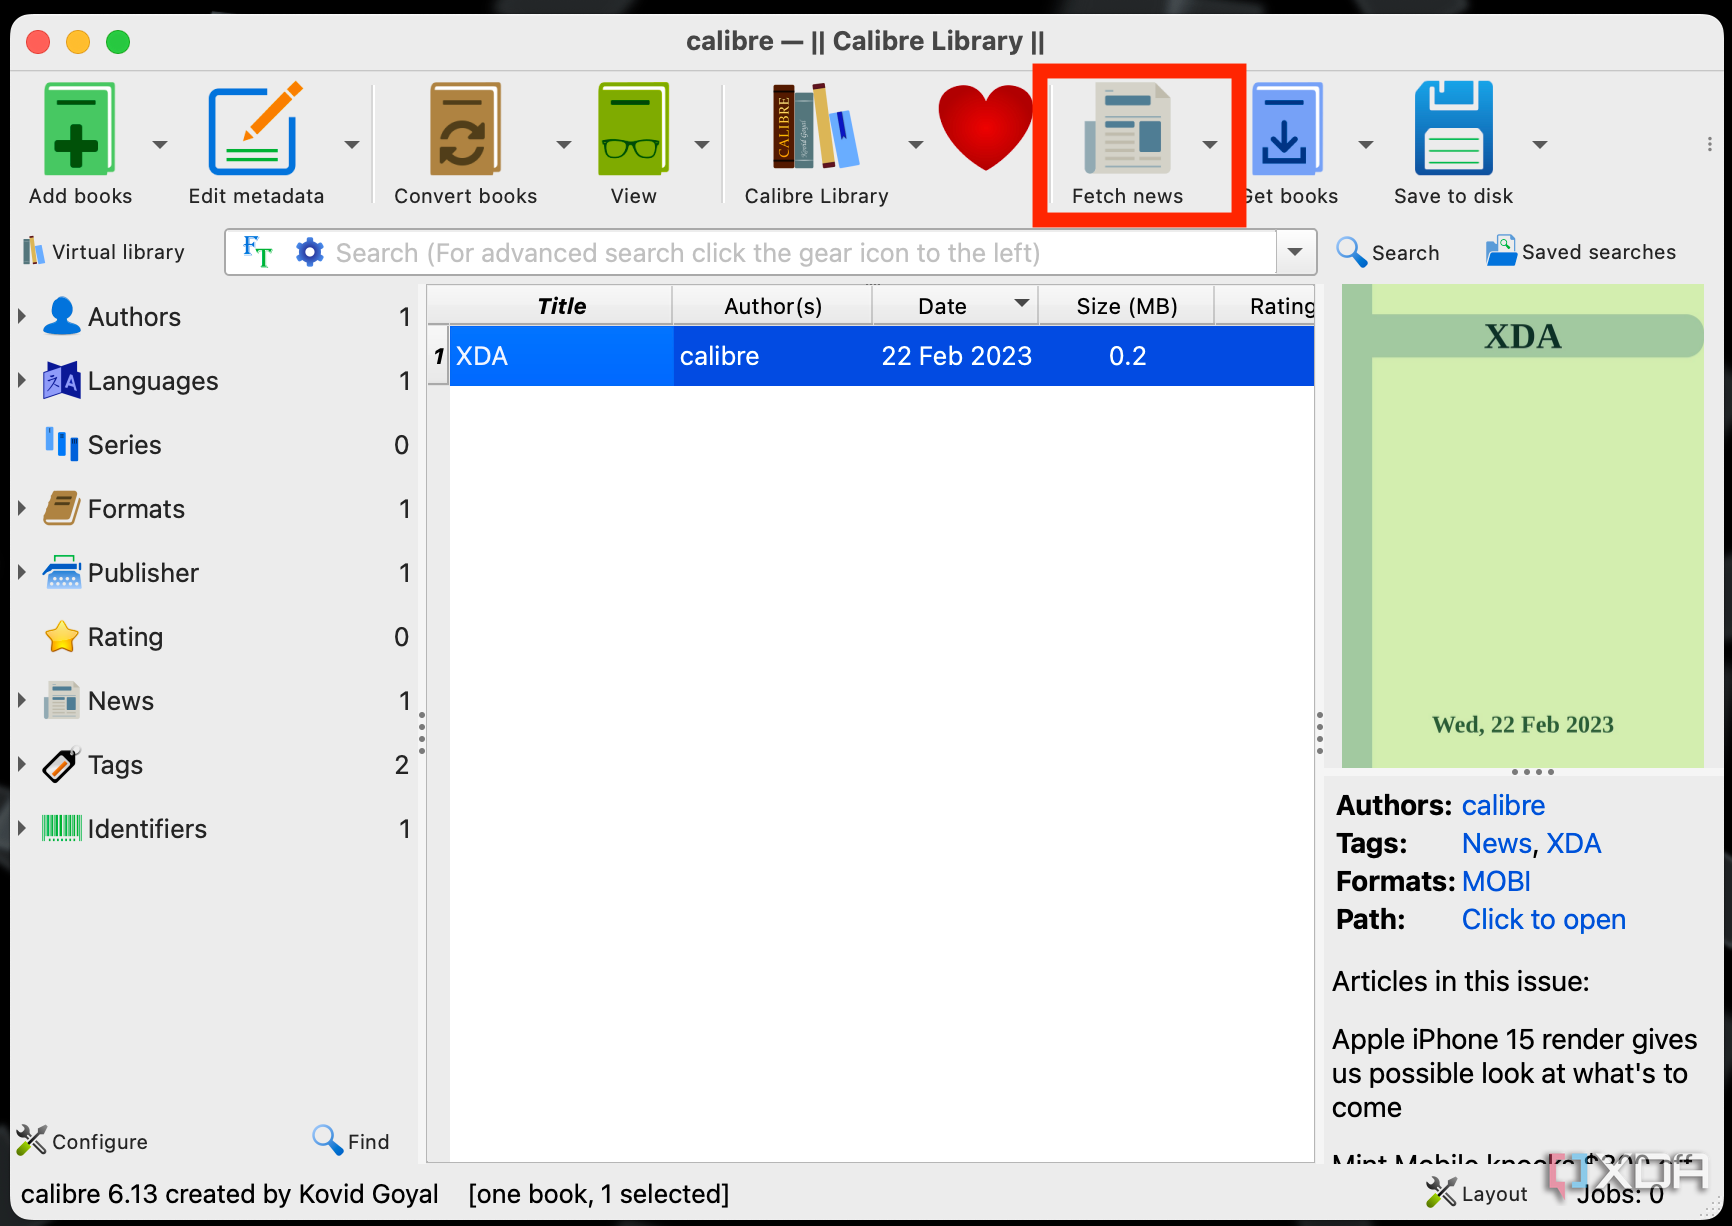Click the News category newspaper icon
This screenshot has height=1226, width=1732.
tap(62, 700)
